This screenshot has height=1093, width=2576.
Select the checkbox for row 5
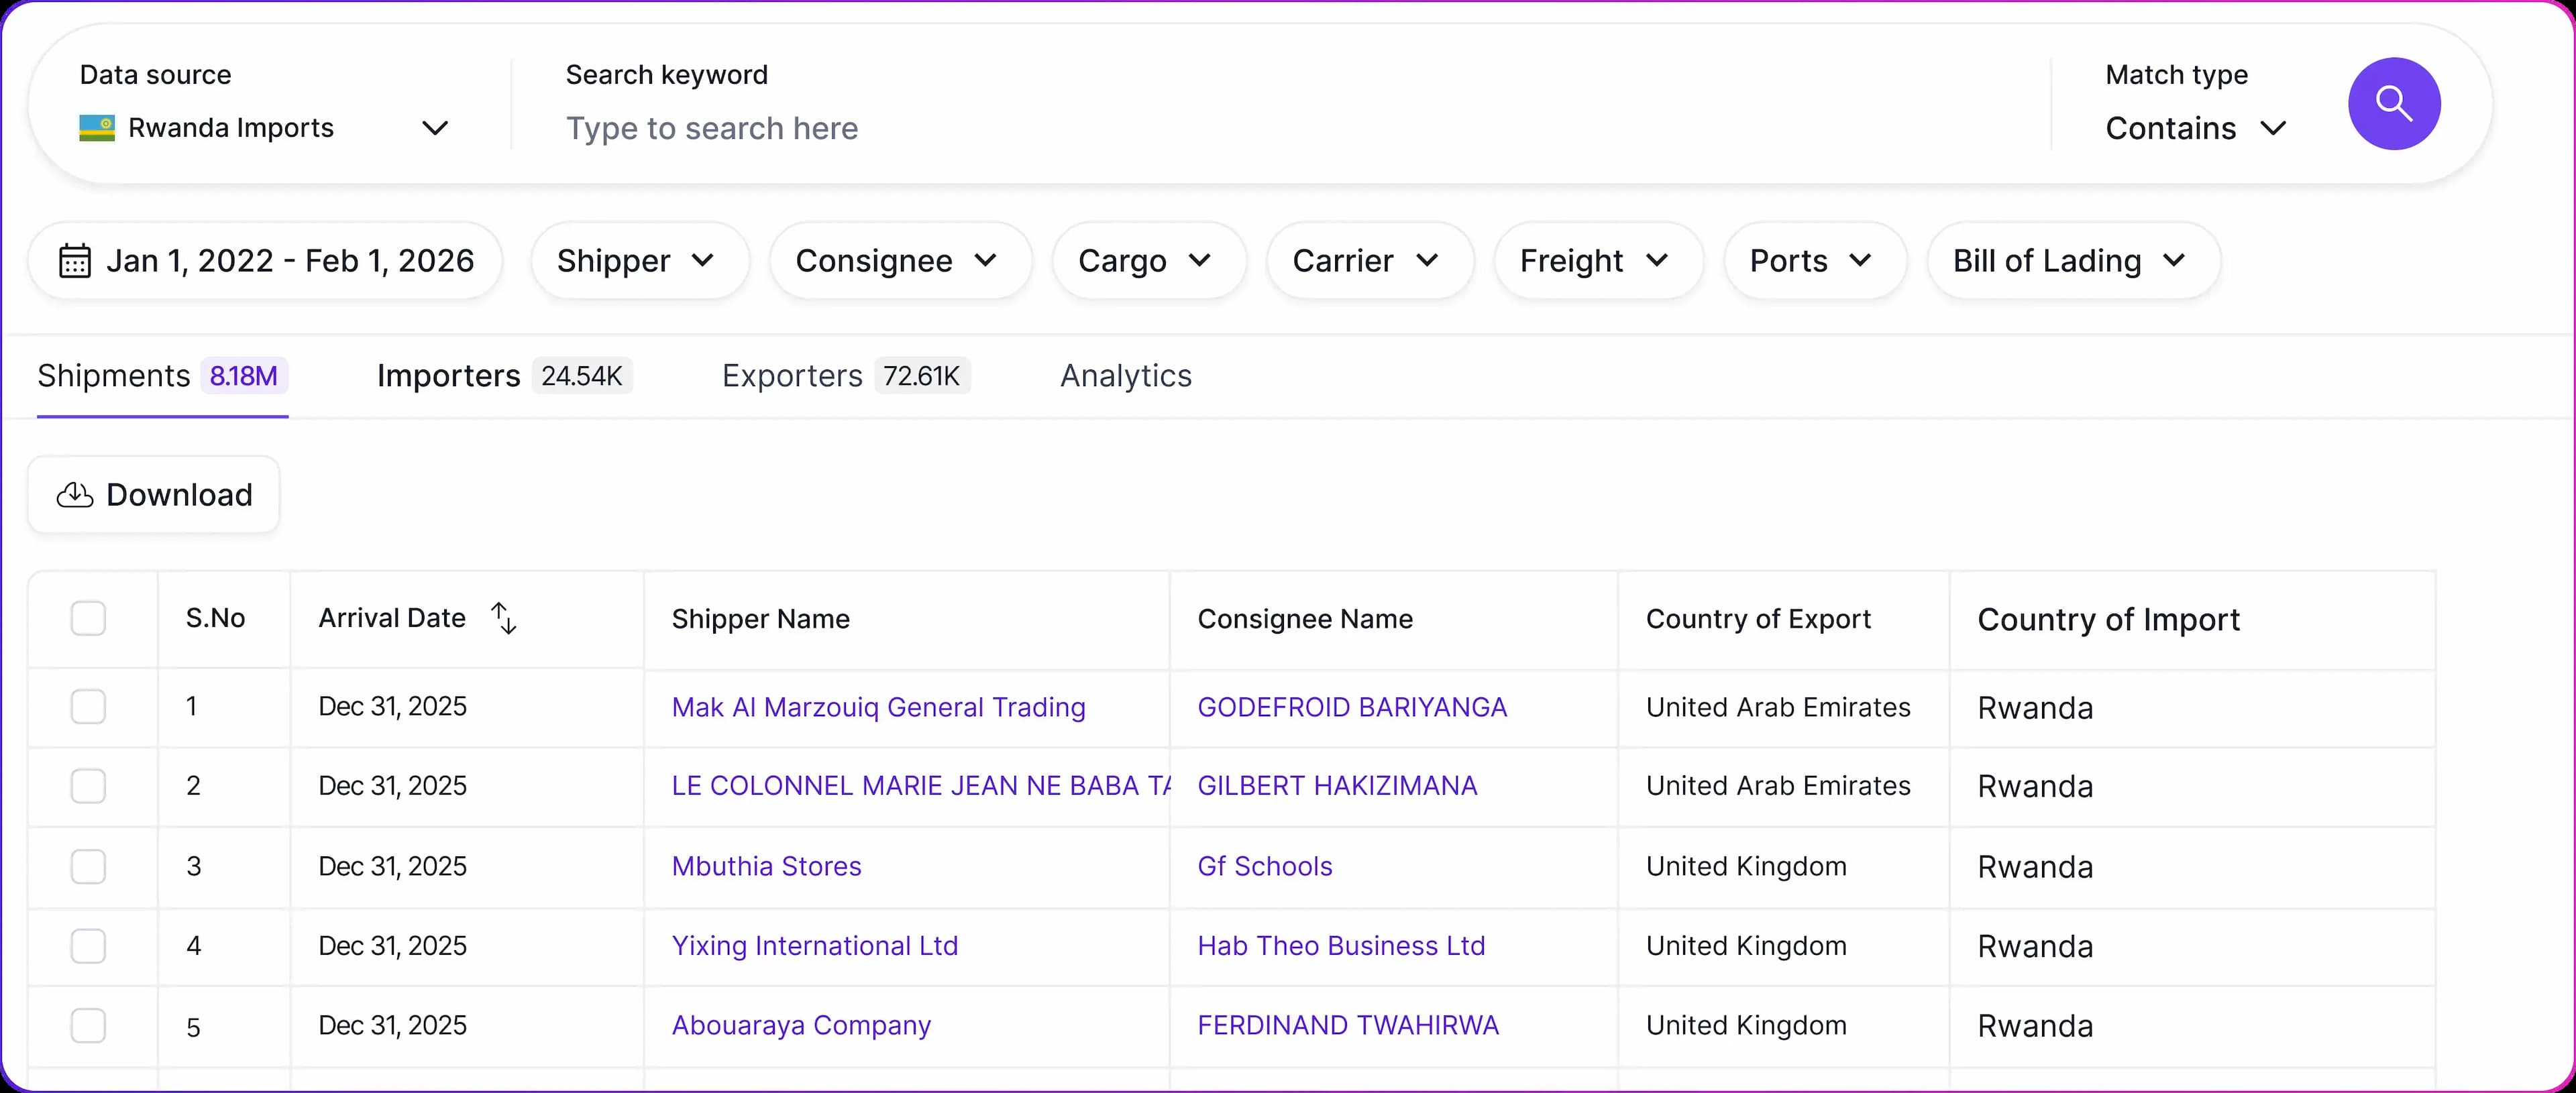click(88, 1025)
